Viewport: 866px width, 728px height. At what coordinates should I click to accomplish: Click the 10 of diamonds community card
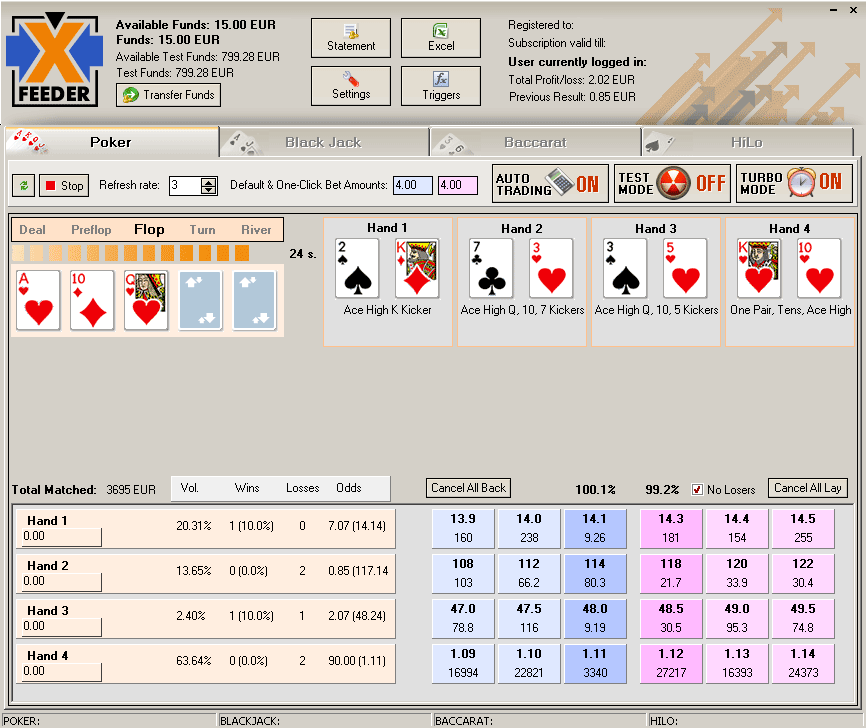(x=92, y=300)
